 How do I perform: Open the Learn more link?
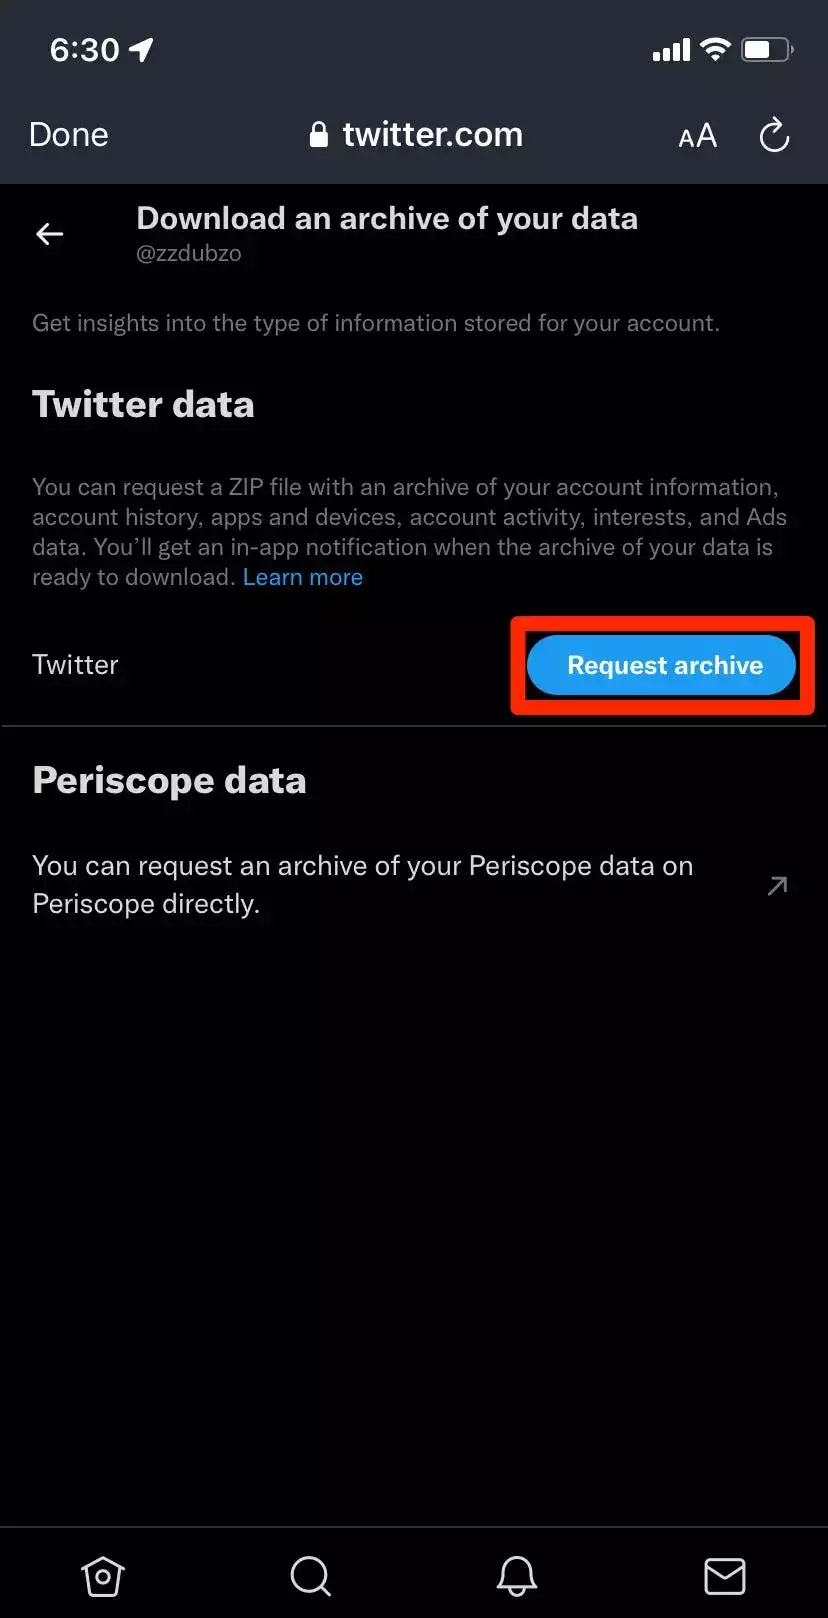pos(302,577)
